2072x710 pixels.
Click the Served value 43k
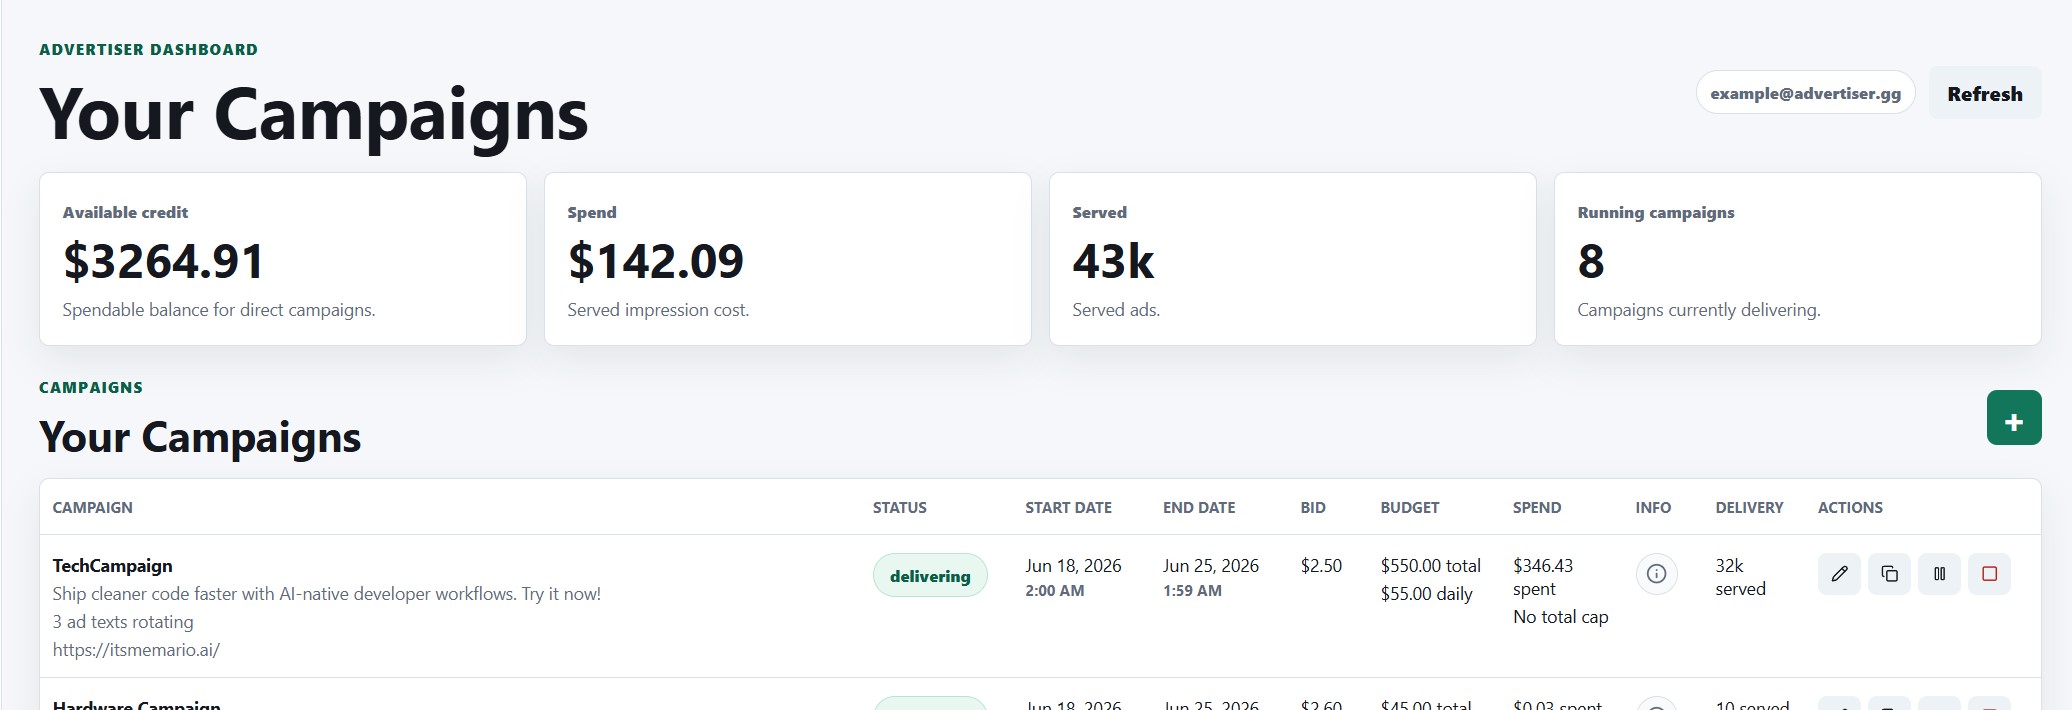click(x=1113, y=261)
